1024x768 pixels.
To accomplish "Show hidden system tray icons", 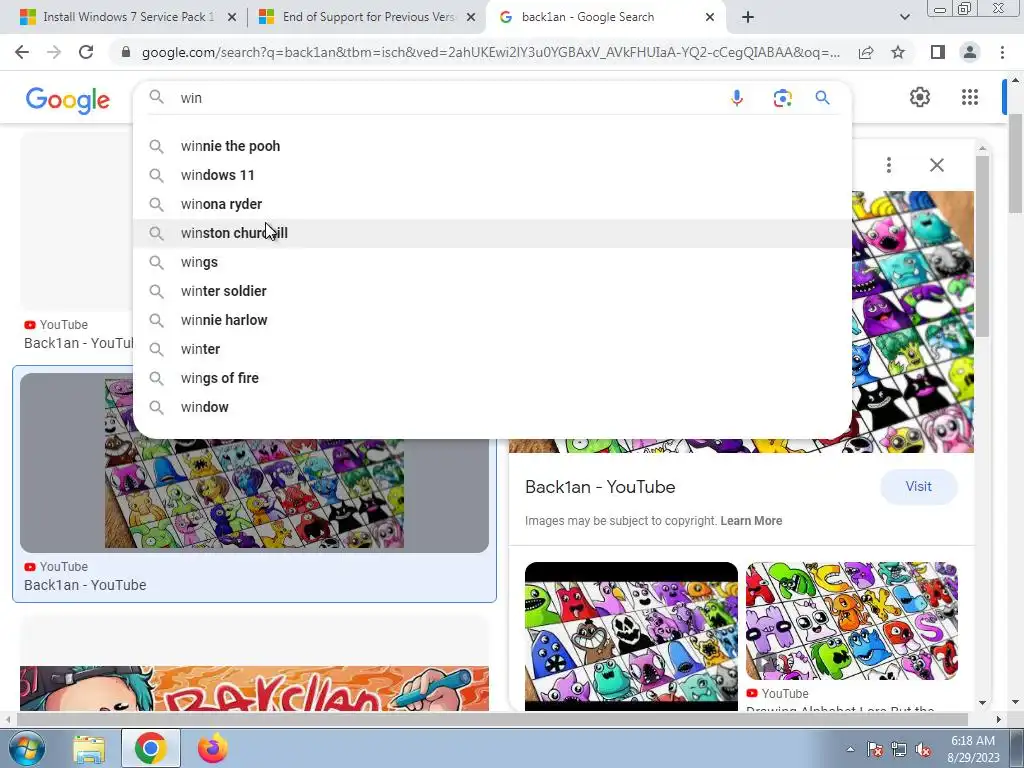I will [850, 749].
